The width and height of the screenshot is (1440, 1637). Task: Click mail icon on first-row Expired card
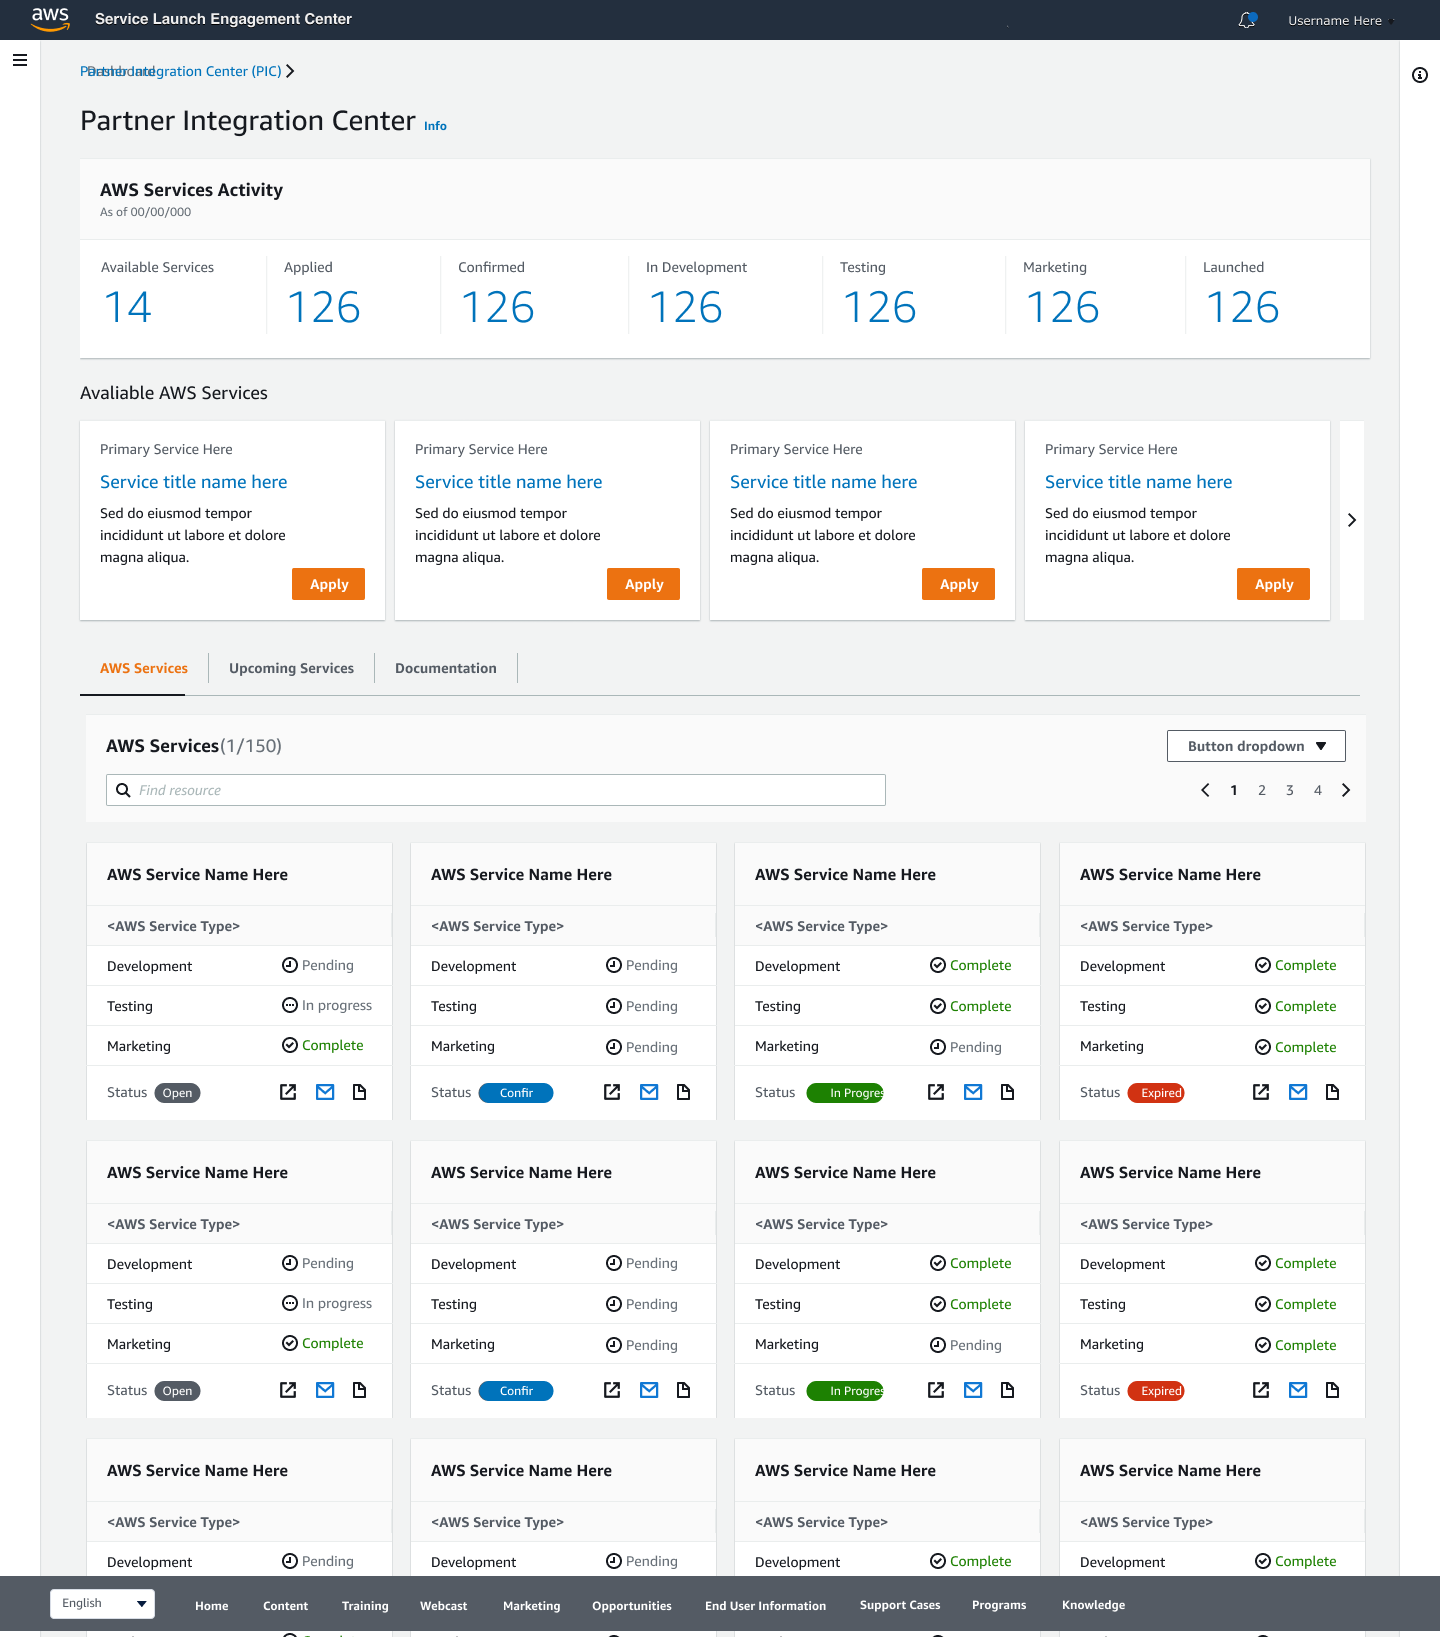coord(1298,1092)
